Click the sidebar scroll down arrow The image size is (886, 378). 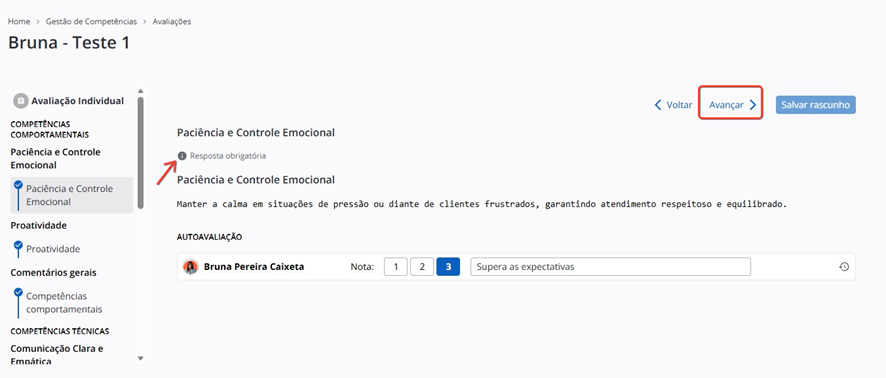click(141, 358)
